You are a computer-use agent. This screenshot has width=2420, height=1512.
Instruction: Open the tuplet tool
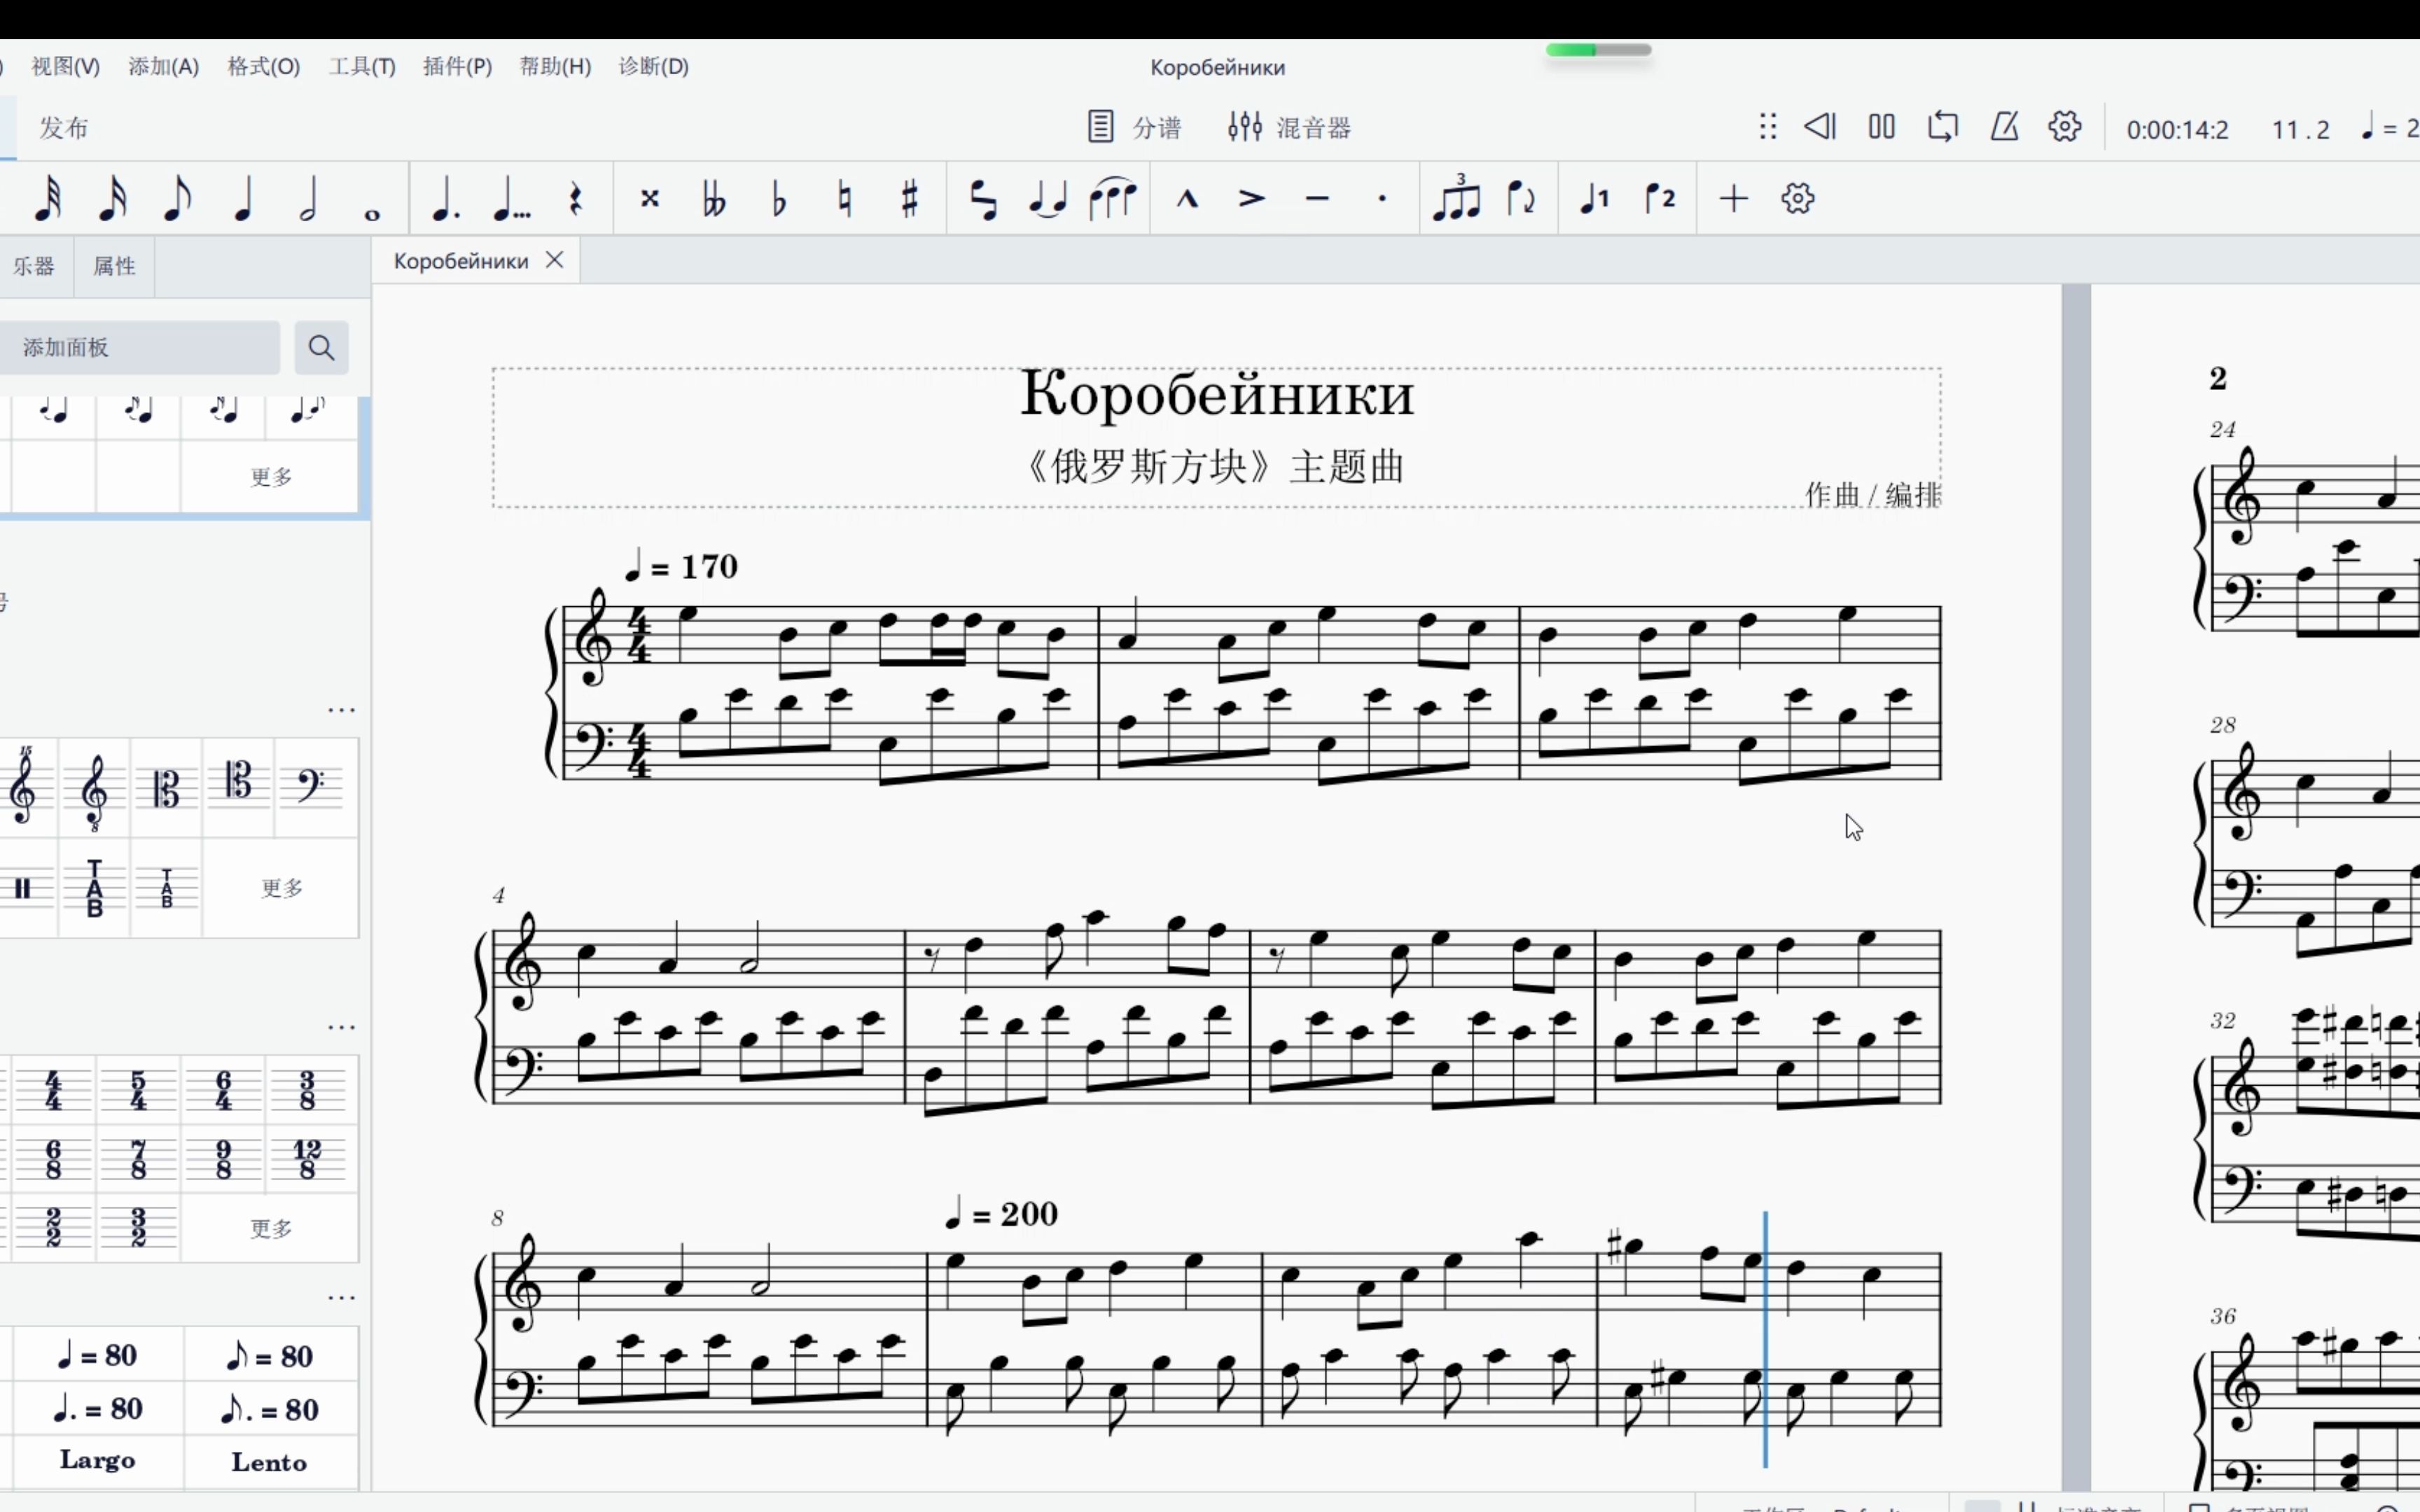coord(1456,197)
